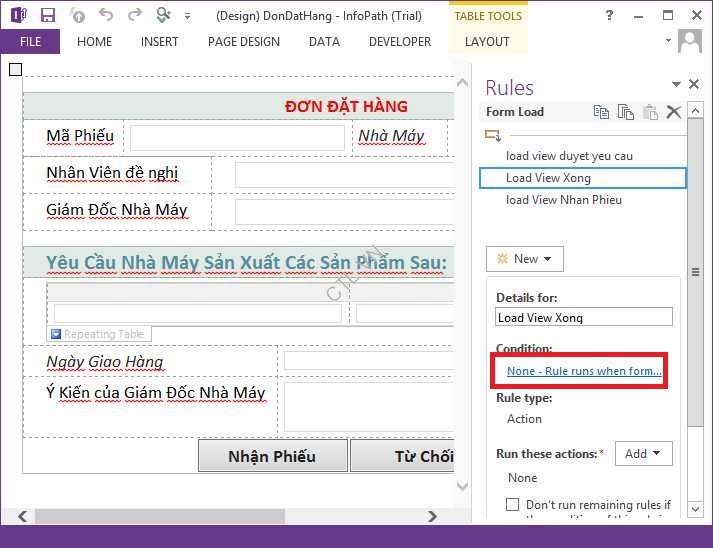
Task: Expand the Add action dropdown
Action: 643,454
